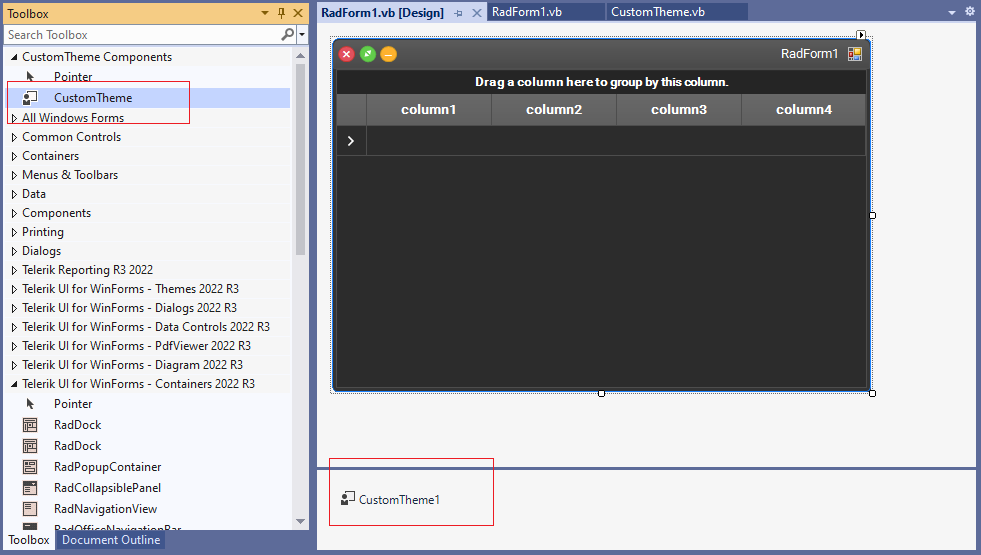The image size is (981, 555).
Task: Expand Telerik Reporting R3 2022 group
Action: coord(14,270)
